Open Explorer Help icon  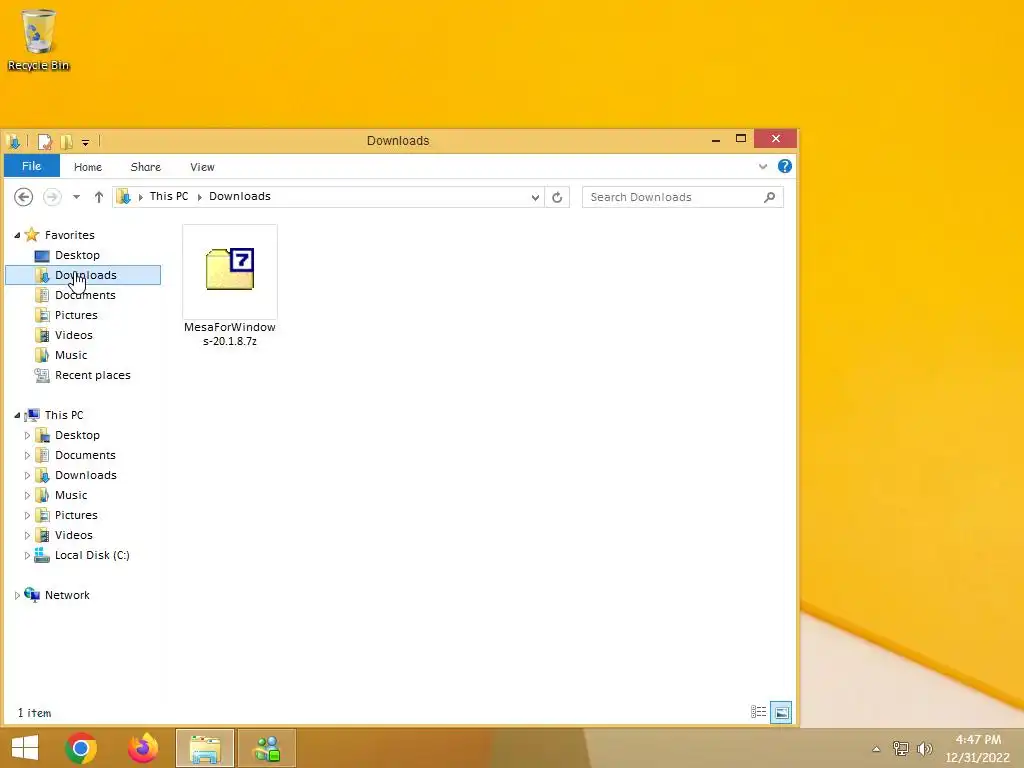[785, 167]
